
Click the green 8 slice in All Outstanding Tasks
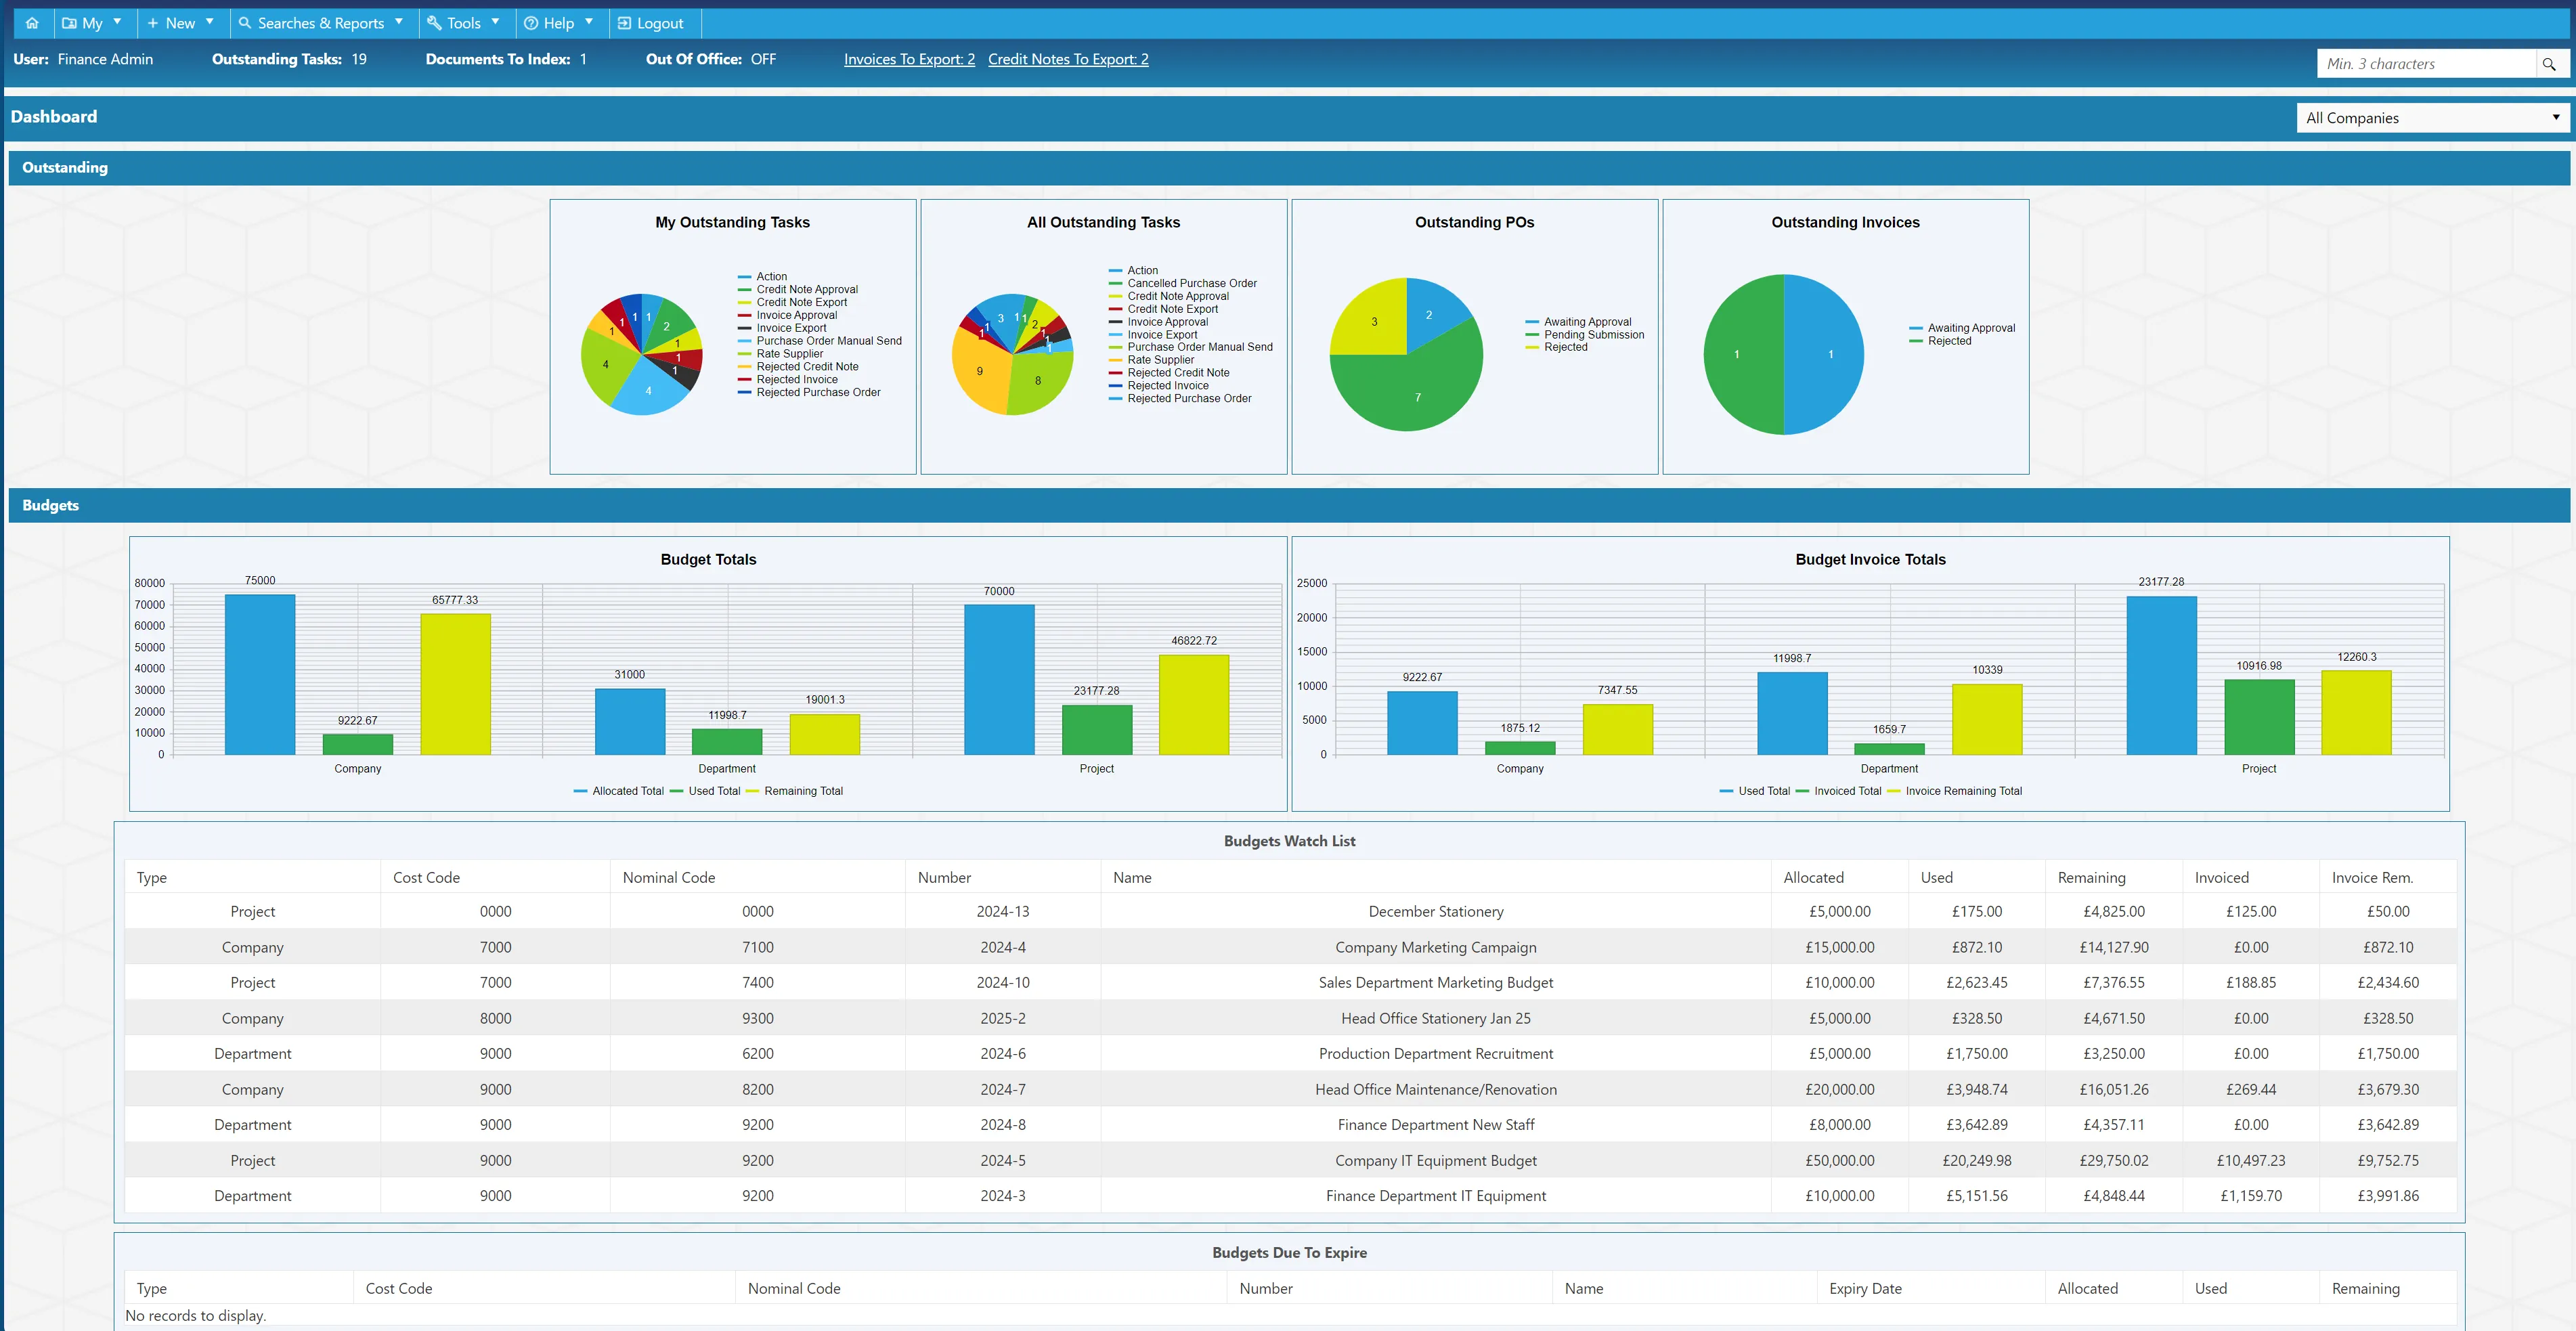click(1040, 382)
